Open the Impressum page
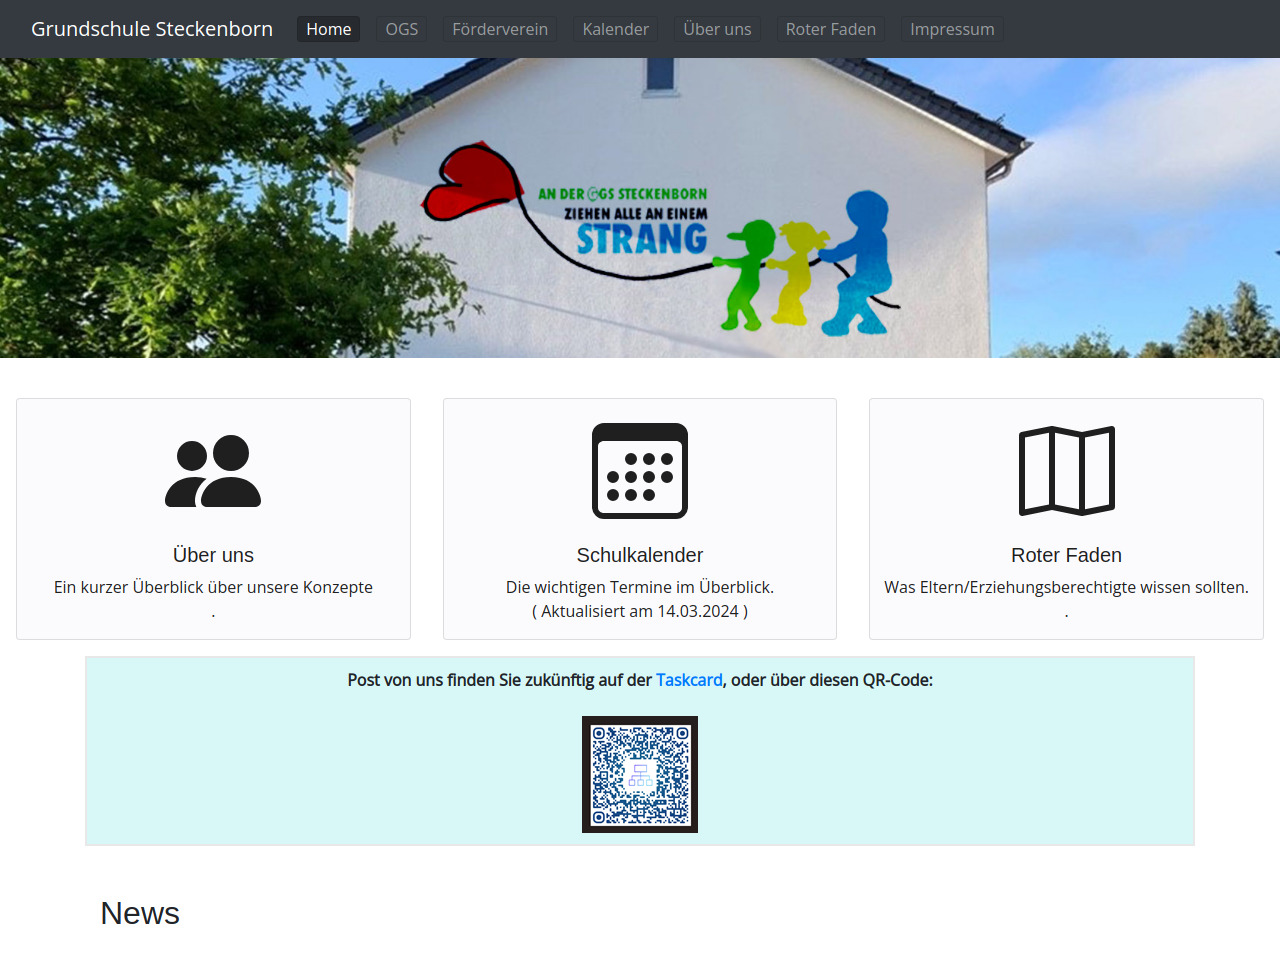The height and width of the screenshot is (960, 1280). pyautogui.click(x=952, y=29)
